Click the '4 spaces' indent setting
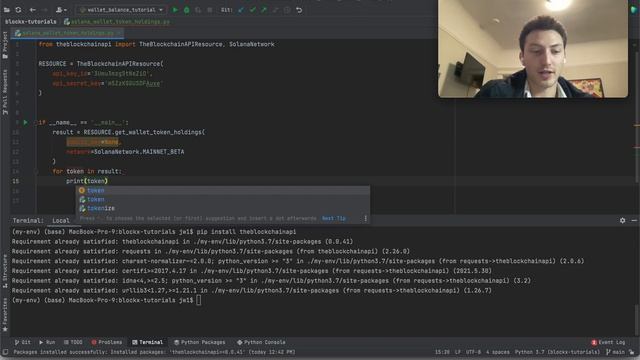This screenshot has height=360, width=640. [x=498, y=352]
